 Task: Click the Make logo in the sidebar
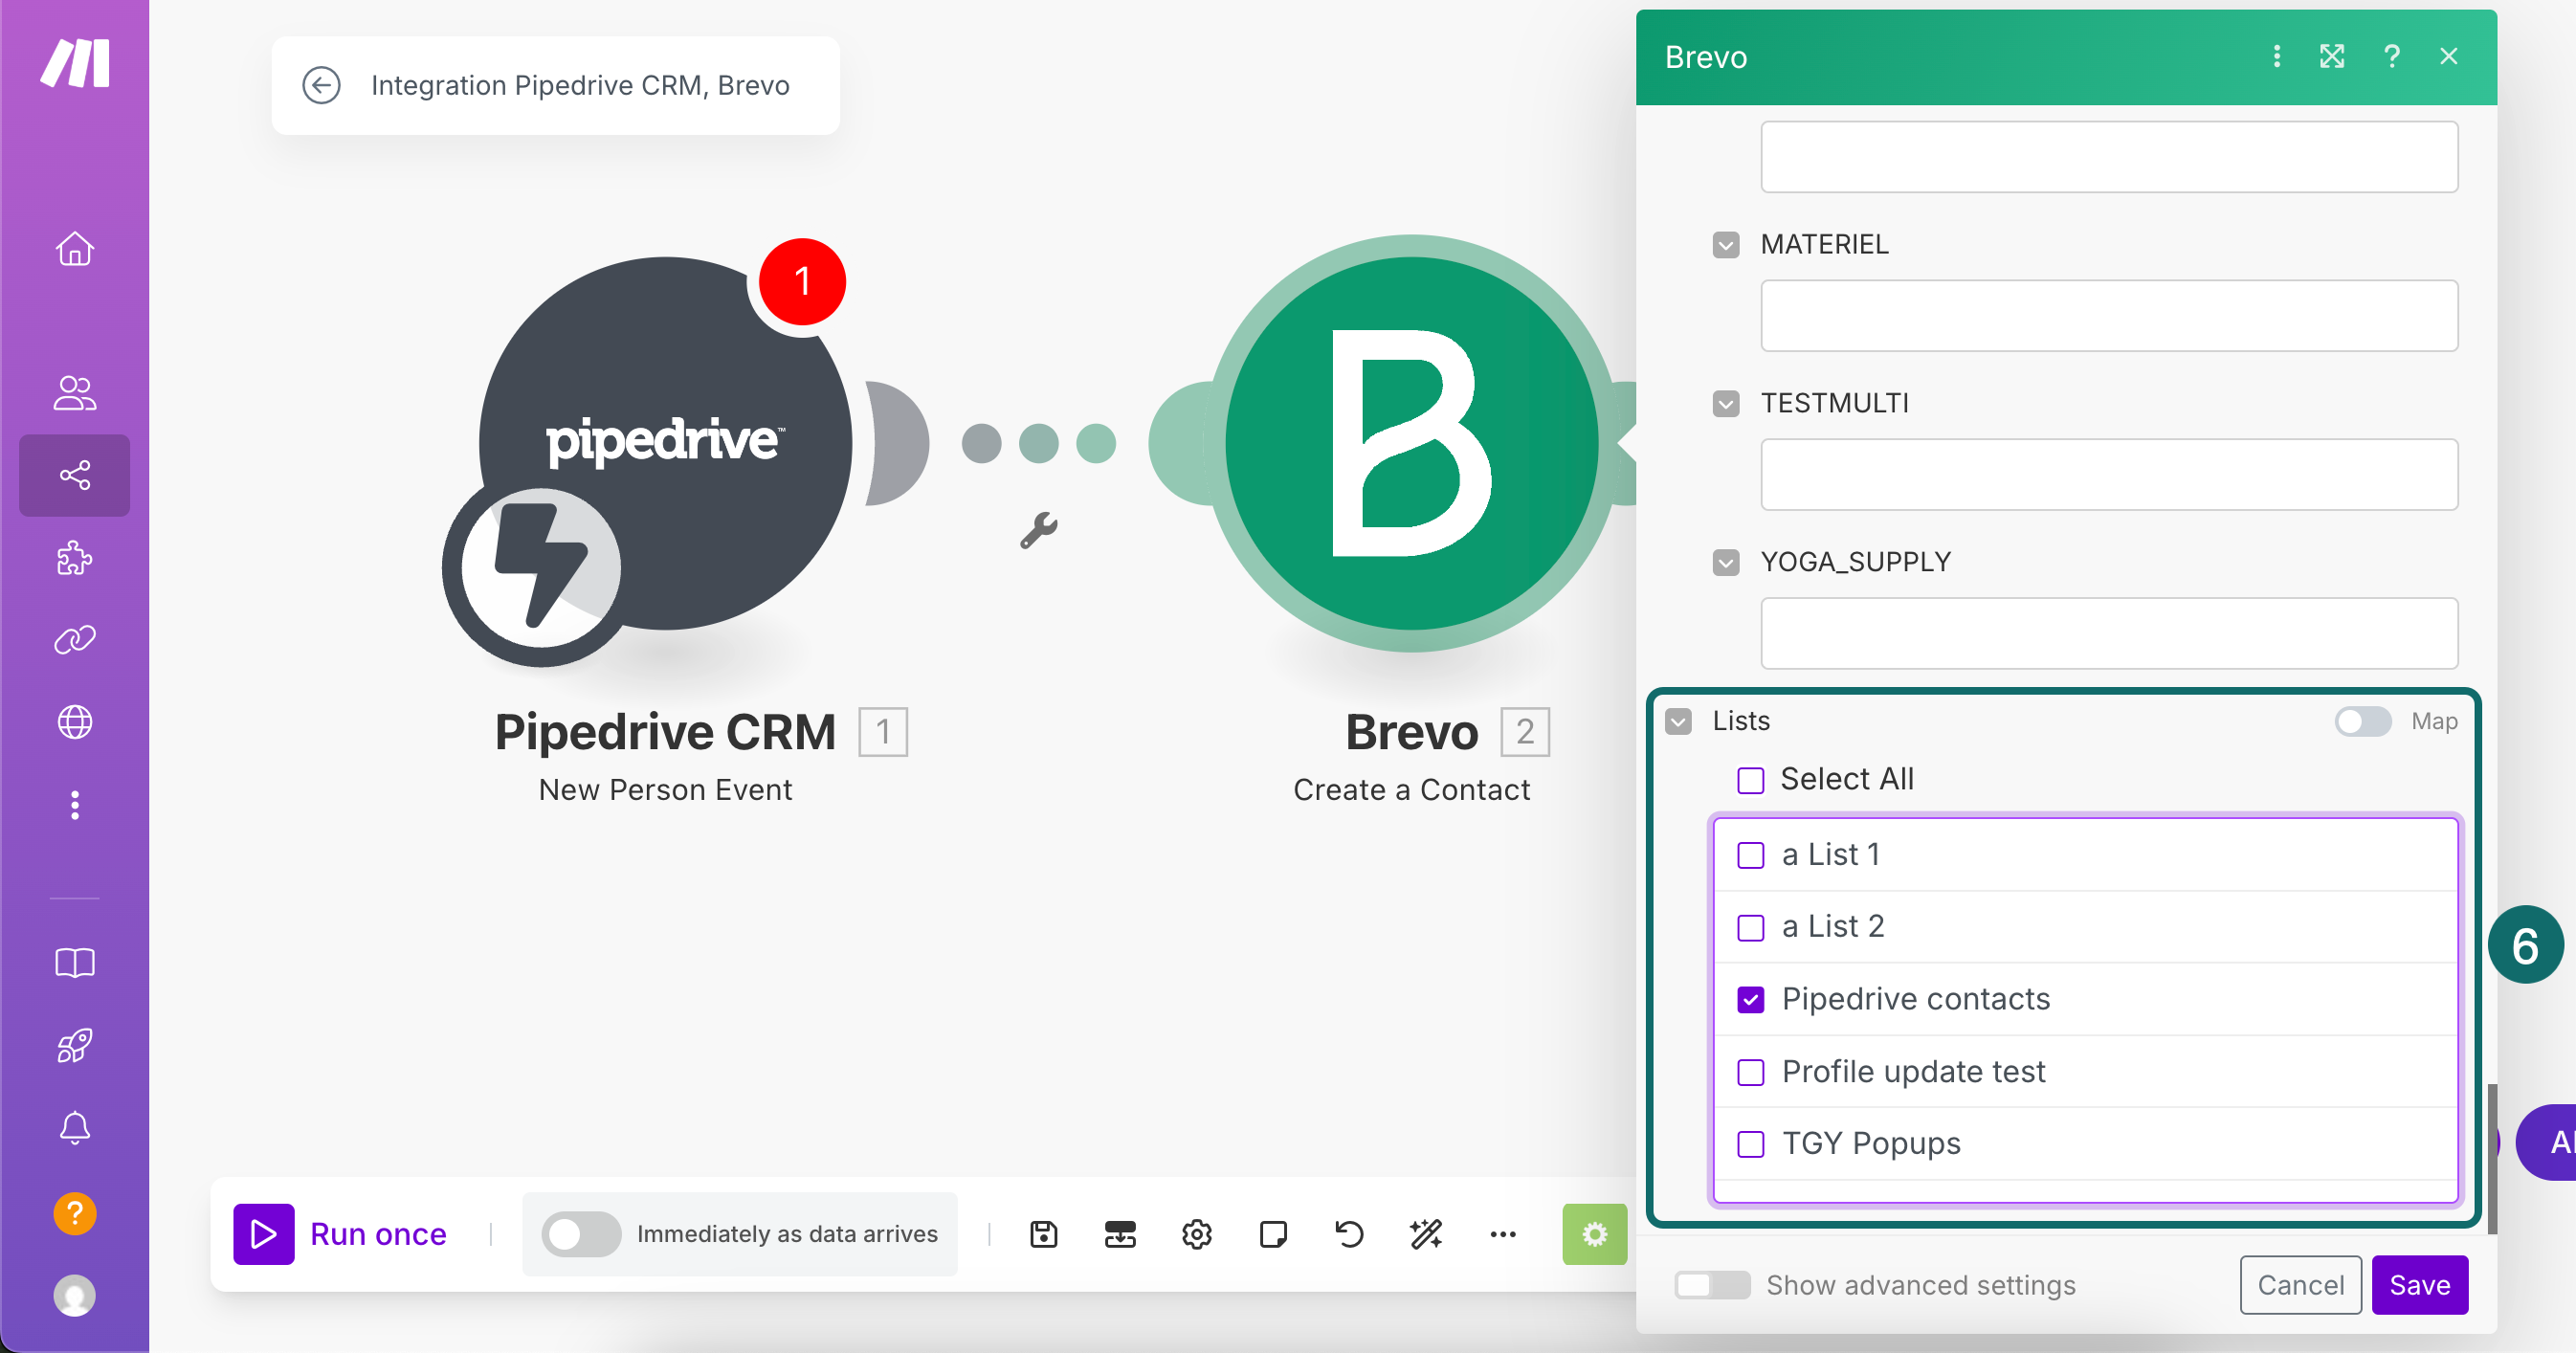[x=75, y=64]
